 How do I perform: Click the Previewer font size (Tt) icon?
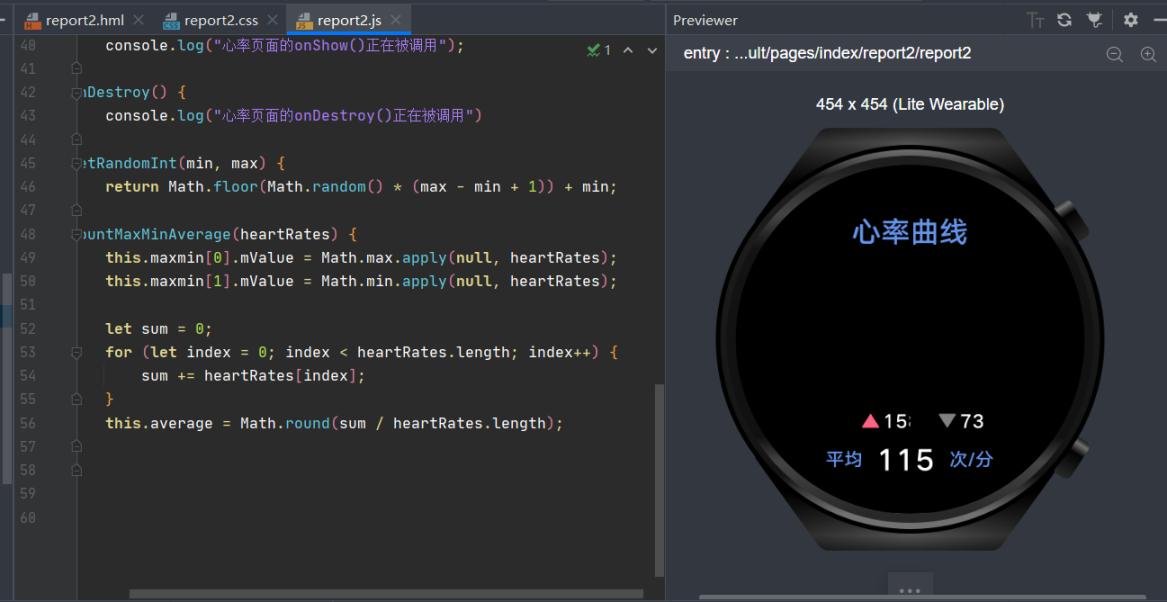pyautogui.click(x=1036, y=20)
